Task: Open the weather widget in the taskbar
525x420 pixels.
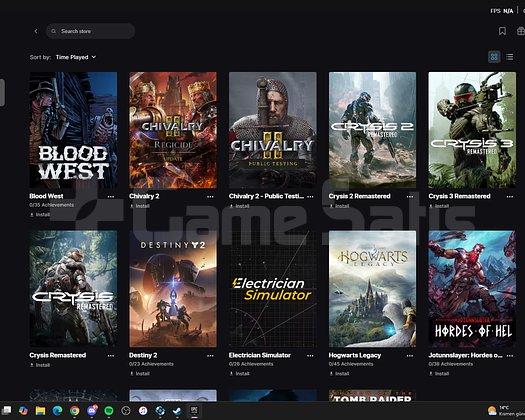Action: tap(506, 411)
